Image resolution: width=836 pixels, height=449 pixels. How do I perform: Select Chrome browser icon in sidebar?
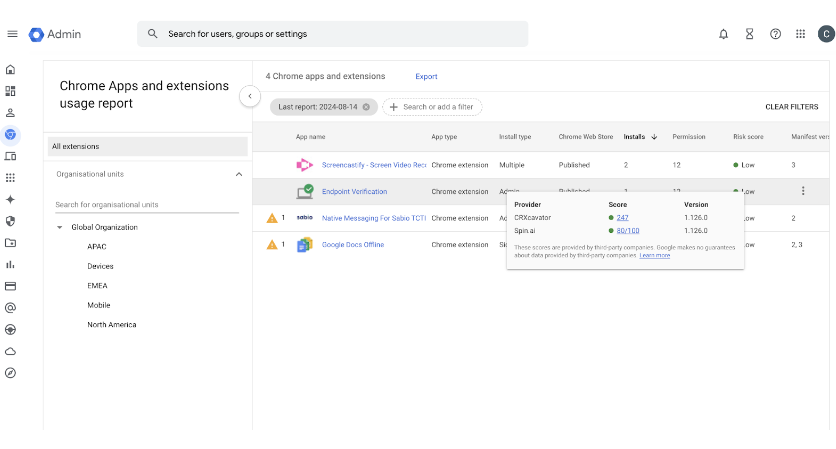[10, 134]
